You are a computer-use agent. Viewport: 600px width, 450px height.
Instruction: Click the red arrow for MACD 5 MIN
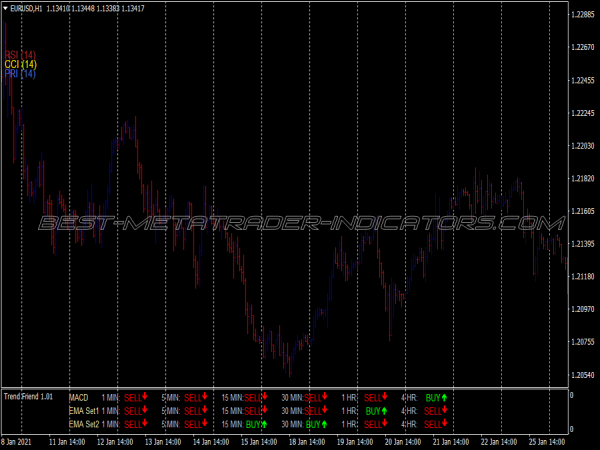(205, 396)
